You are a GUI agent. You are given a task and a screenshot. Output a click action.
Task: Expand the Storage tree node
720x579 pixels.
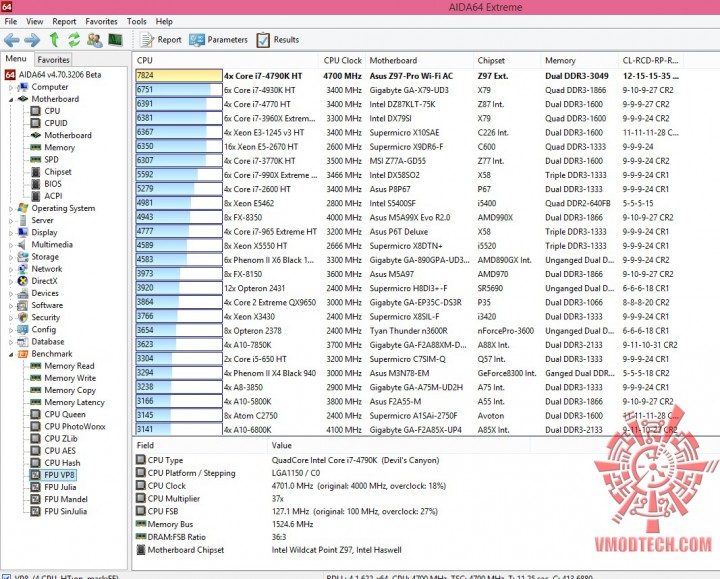click(x=11, y=257)
